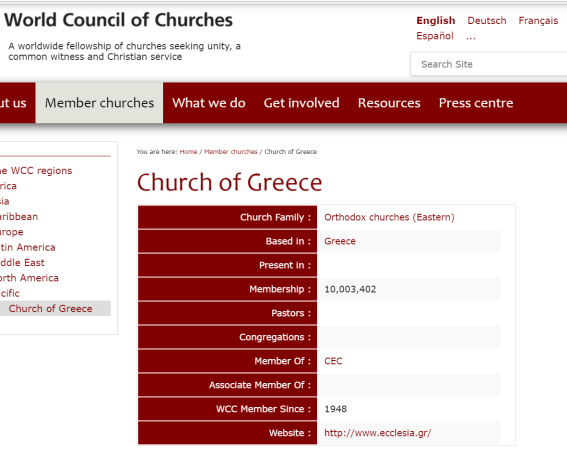This screenshot has height=453, width=567.
Task: Open Orthodox churches (Eastern) link
Action: pyautogui.click(x=389, y=217)
